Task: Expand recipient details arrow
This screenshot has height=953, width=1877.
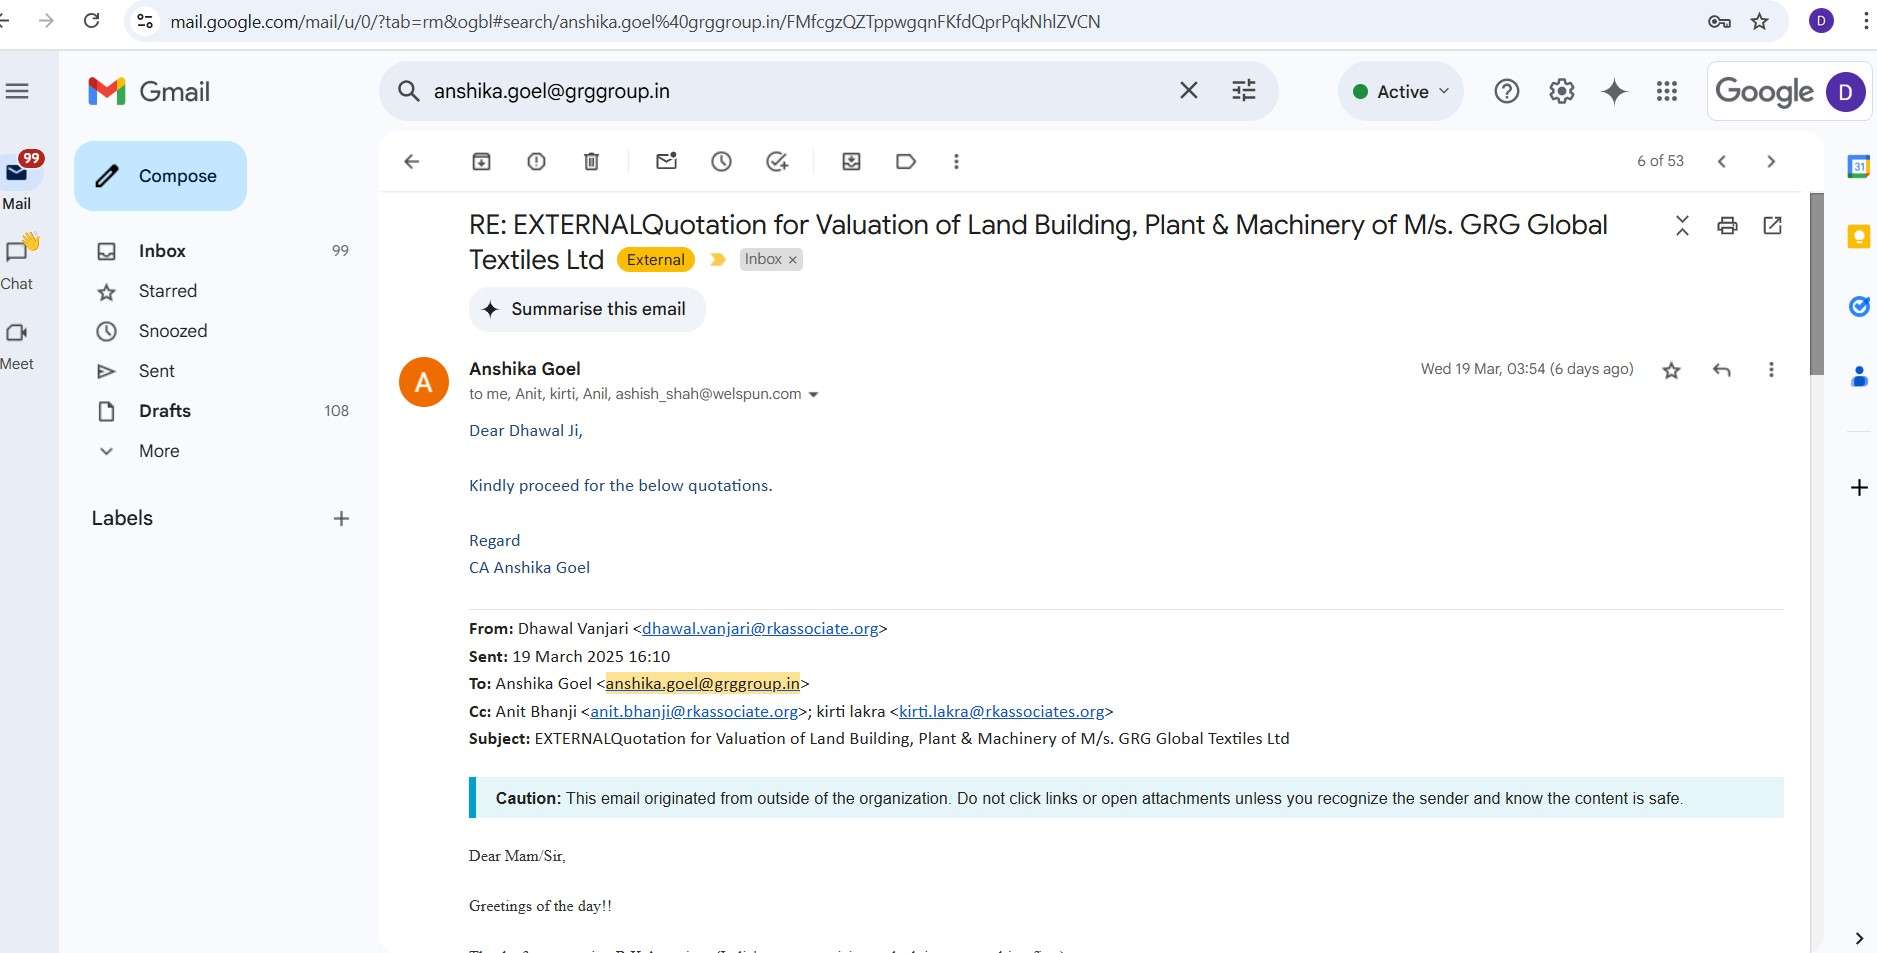Action: click(x=813, y=395)
